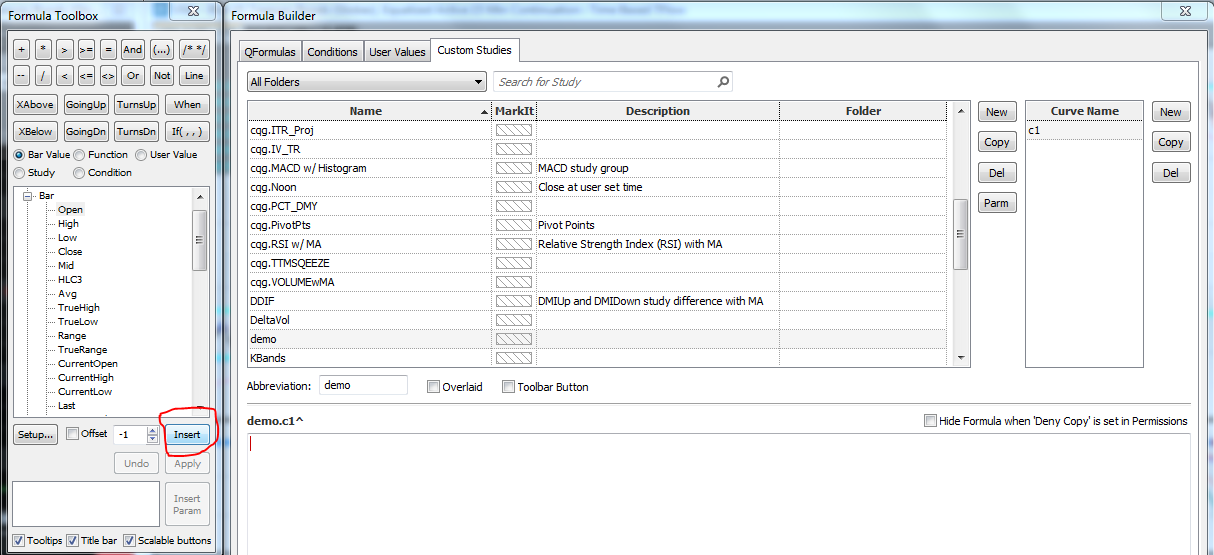
Task: Insert the GoingUp function
Action: pyautogui.click(x=86, y=104)
